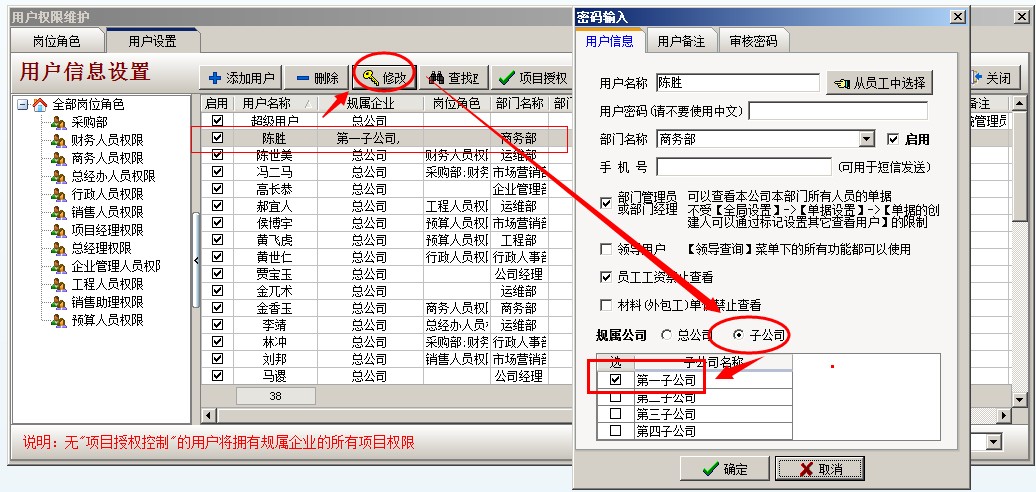Enable the 领导用户 checkbox

pyautogui.click(x=606, y=249)
